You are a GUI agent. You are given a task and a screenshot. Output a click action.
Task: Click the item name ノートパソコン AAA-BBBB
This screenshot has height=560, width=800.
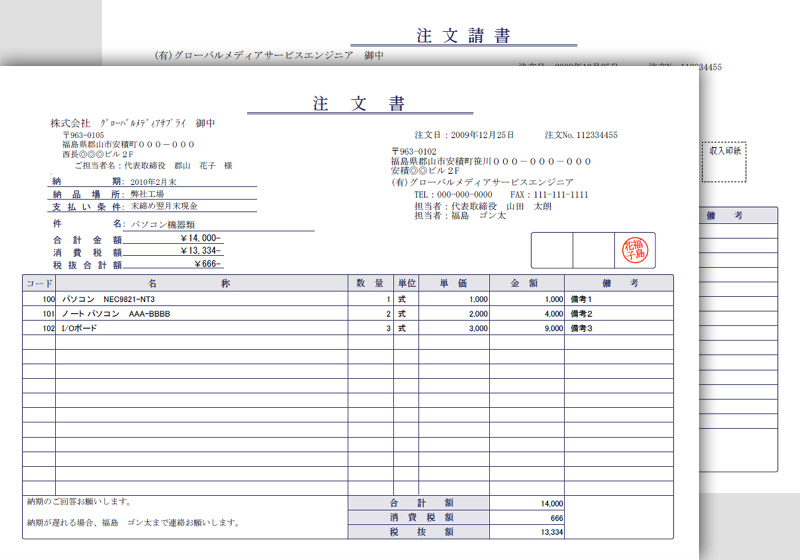[116, 314]
